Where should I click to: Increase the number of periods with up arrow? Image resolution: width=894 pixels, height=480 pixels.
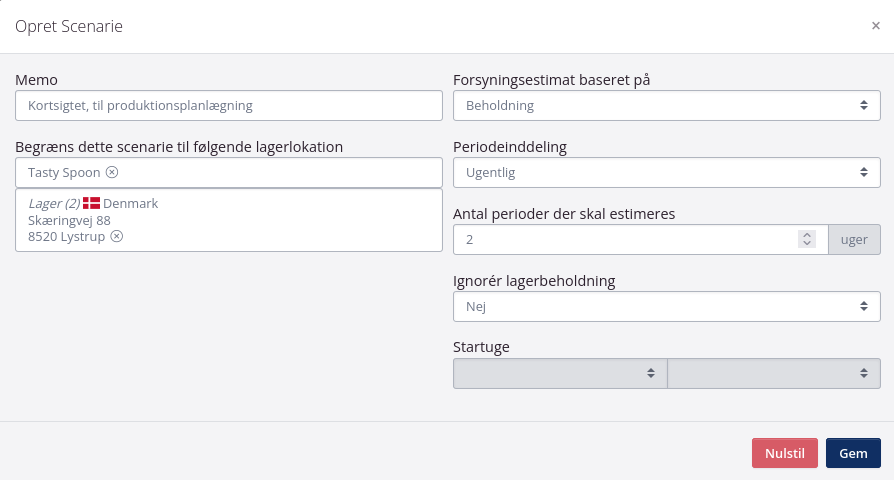[807, 235]
